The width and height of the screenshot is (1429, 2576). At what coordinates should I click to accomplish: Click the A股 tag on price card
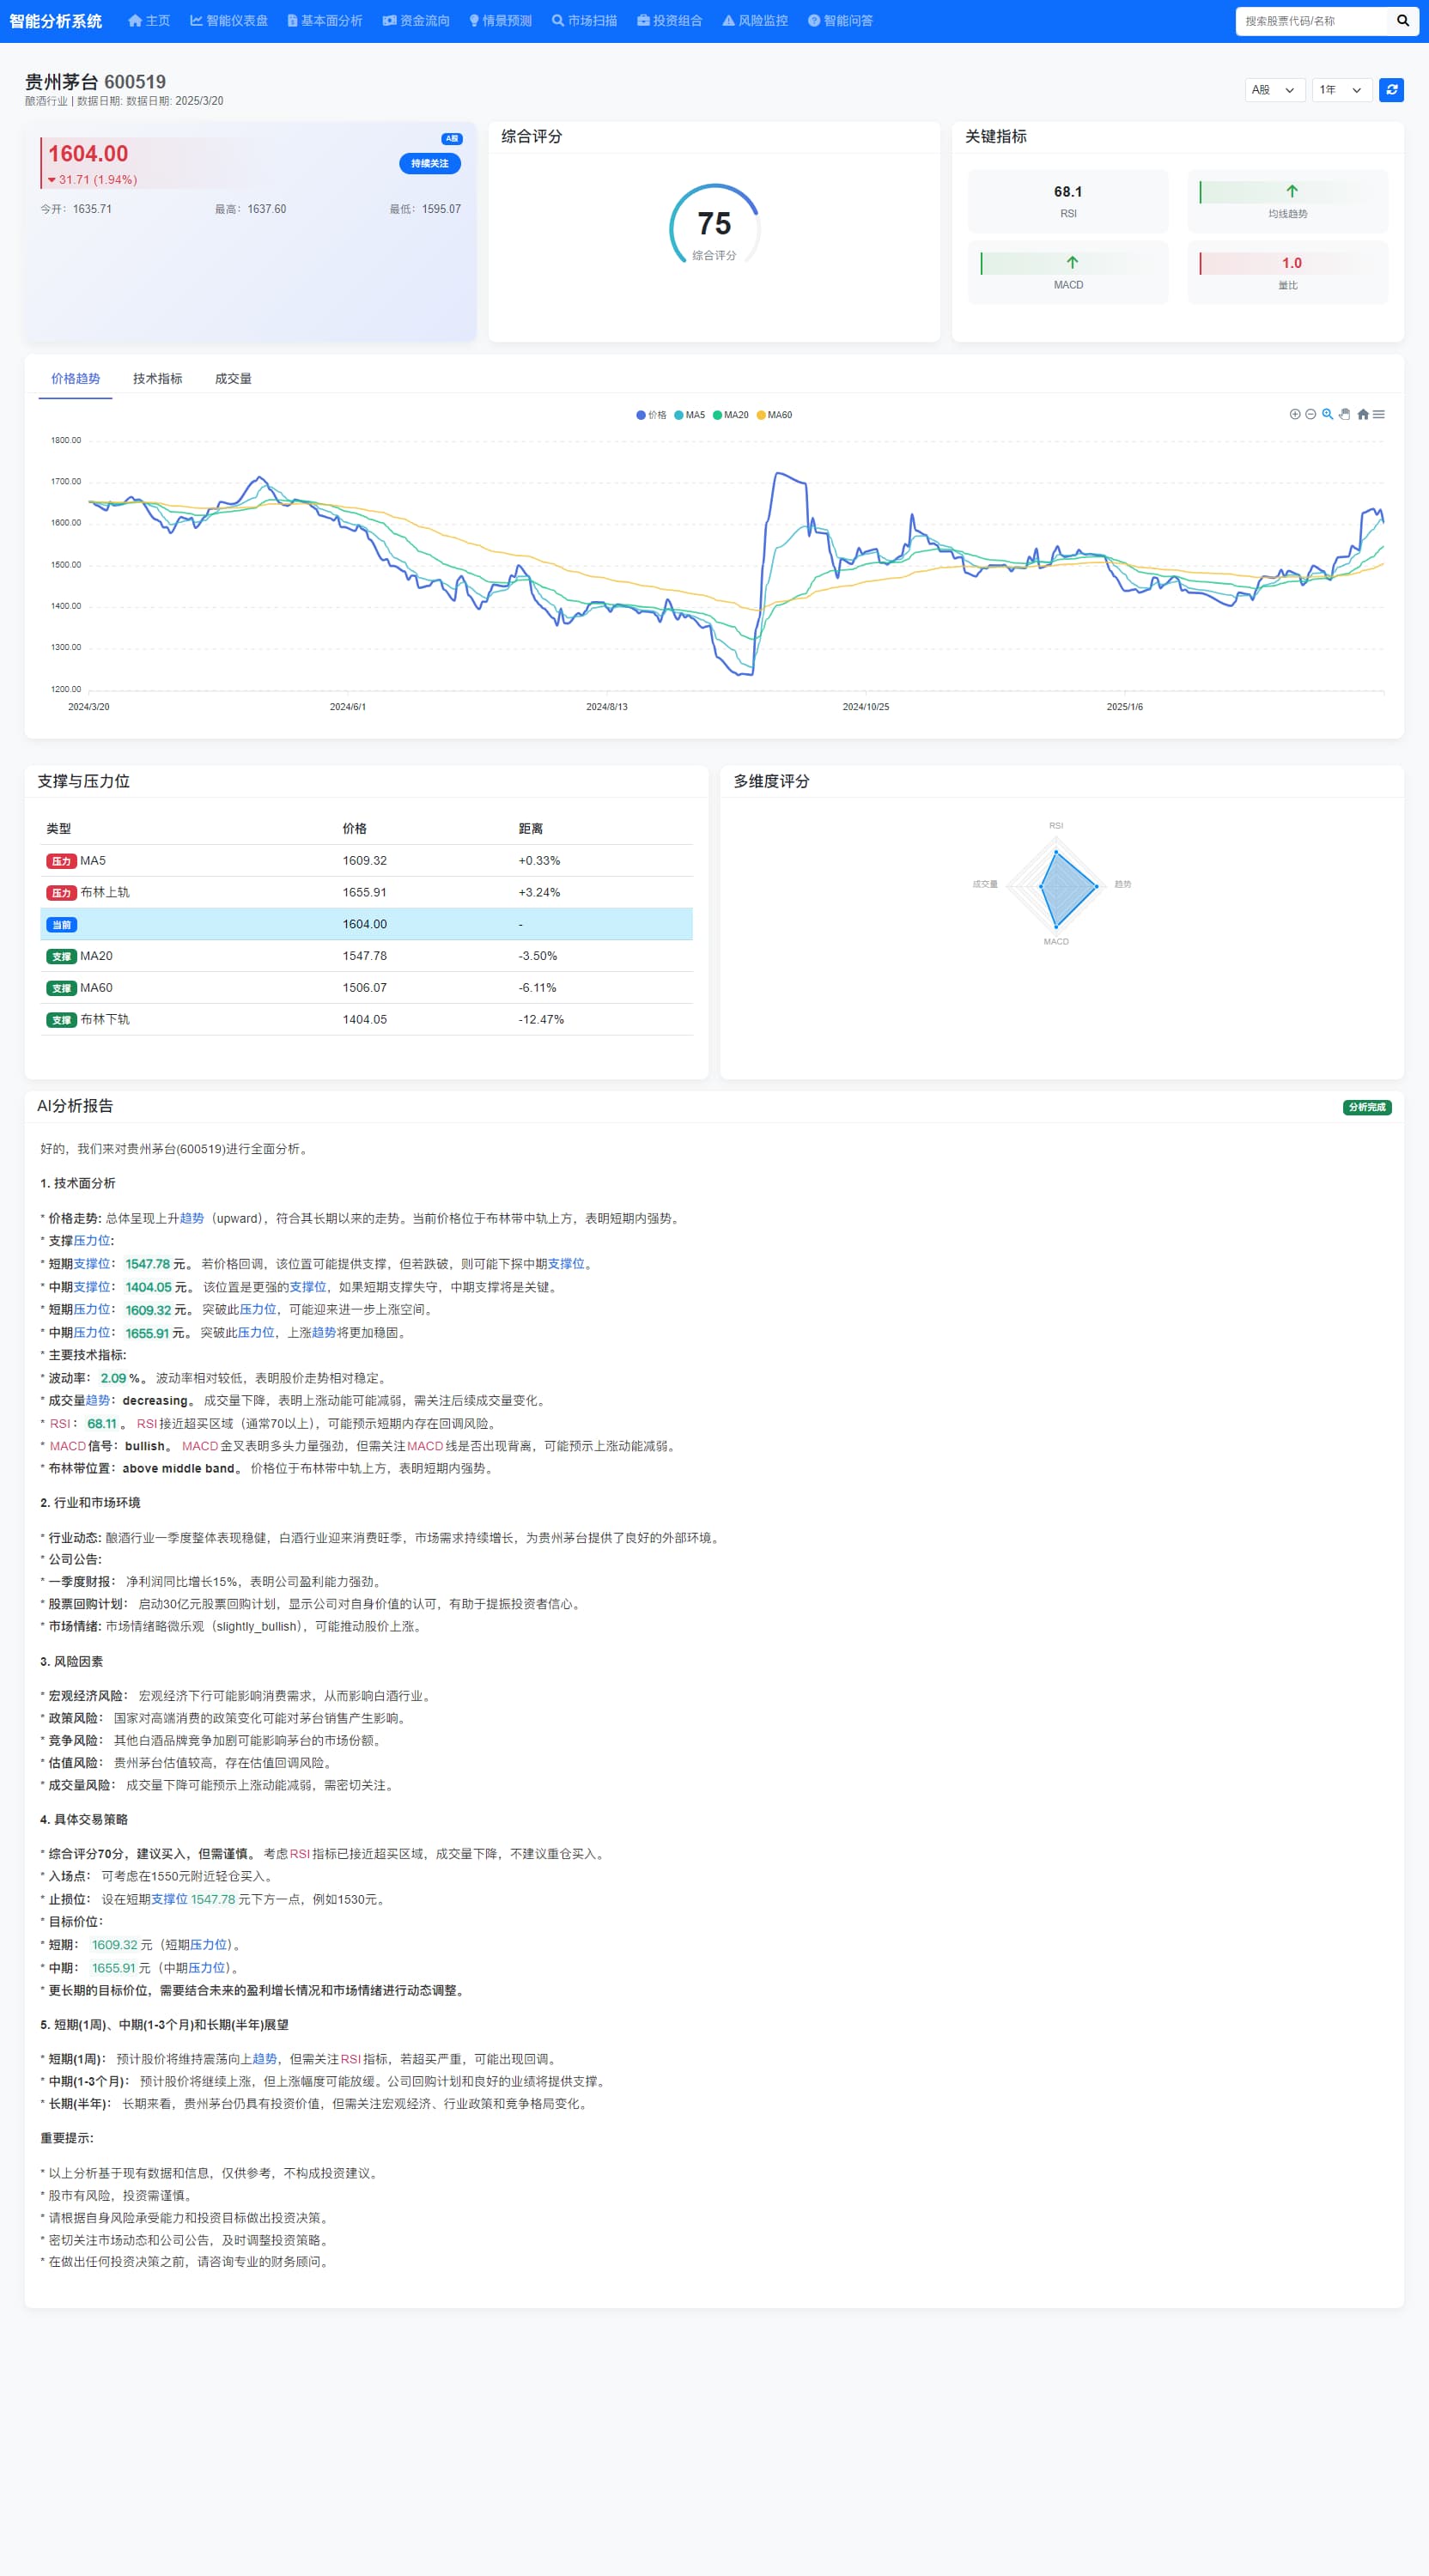pyautogui.click(x=452, y=139)
